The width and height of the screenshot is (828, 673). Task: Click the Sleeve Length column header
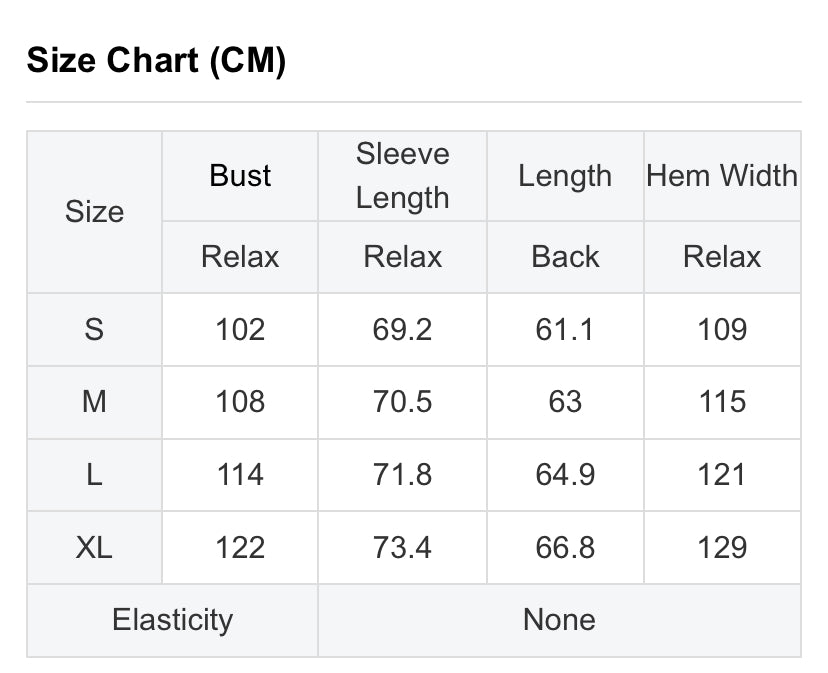(402, 176)
